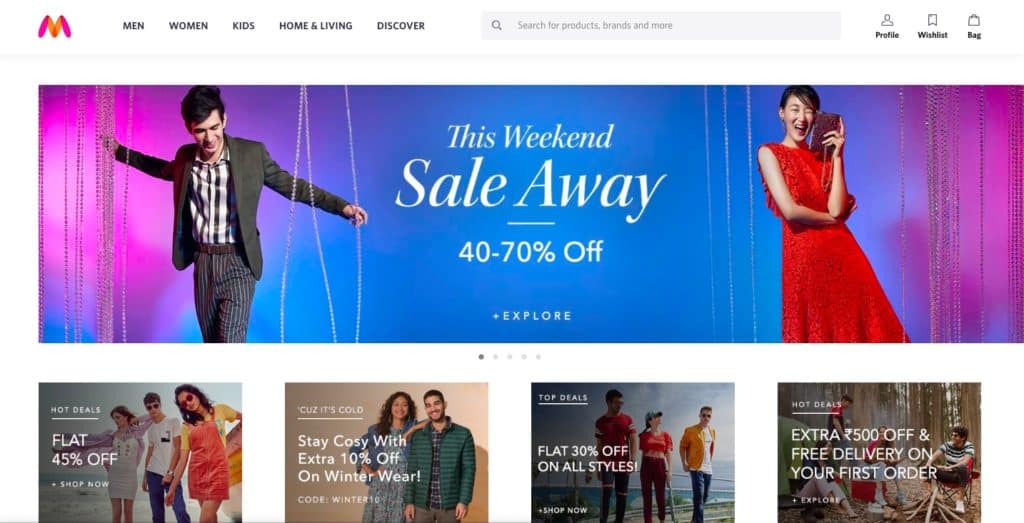
Task: Open the HOME & LIVING menu
Action: (315, 26)
